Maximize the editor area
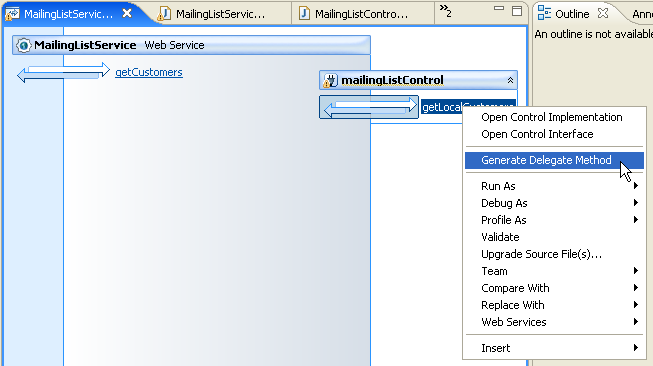 517,11
